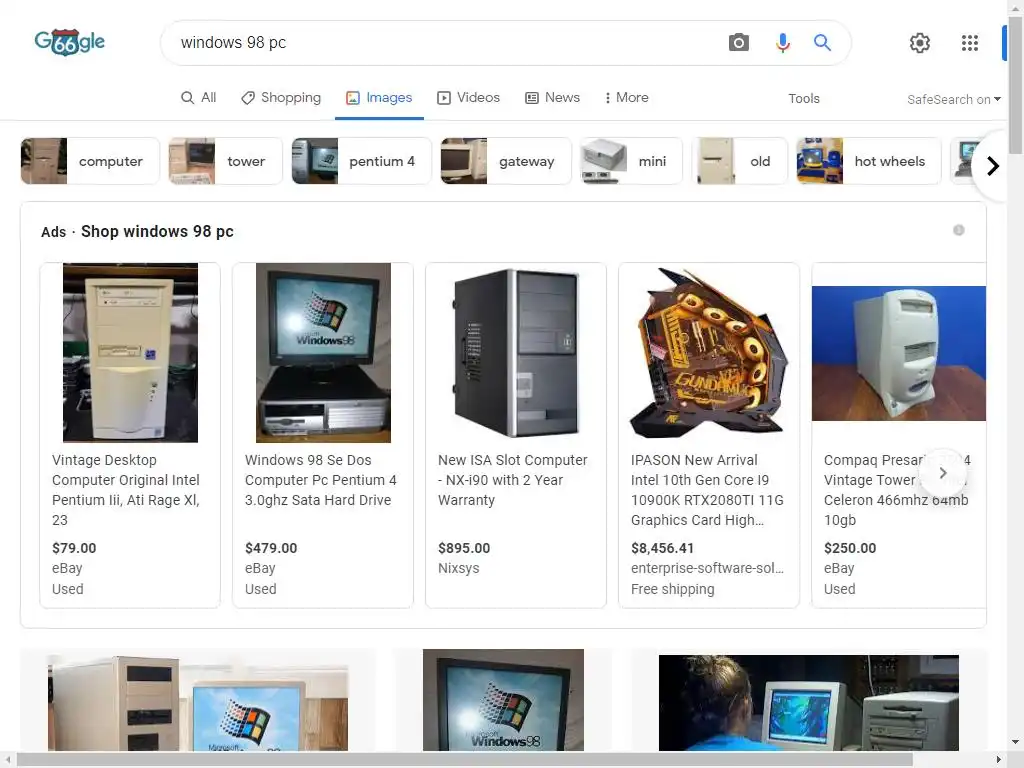Select the Images tab
This screenshot has height=768, width=1024.
click(x=379, y=97)
